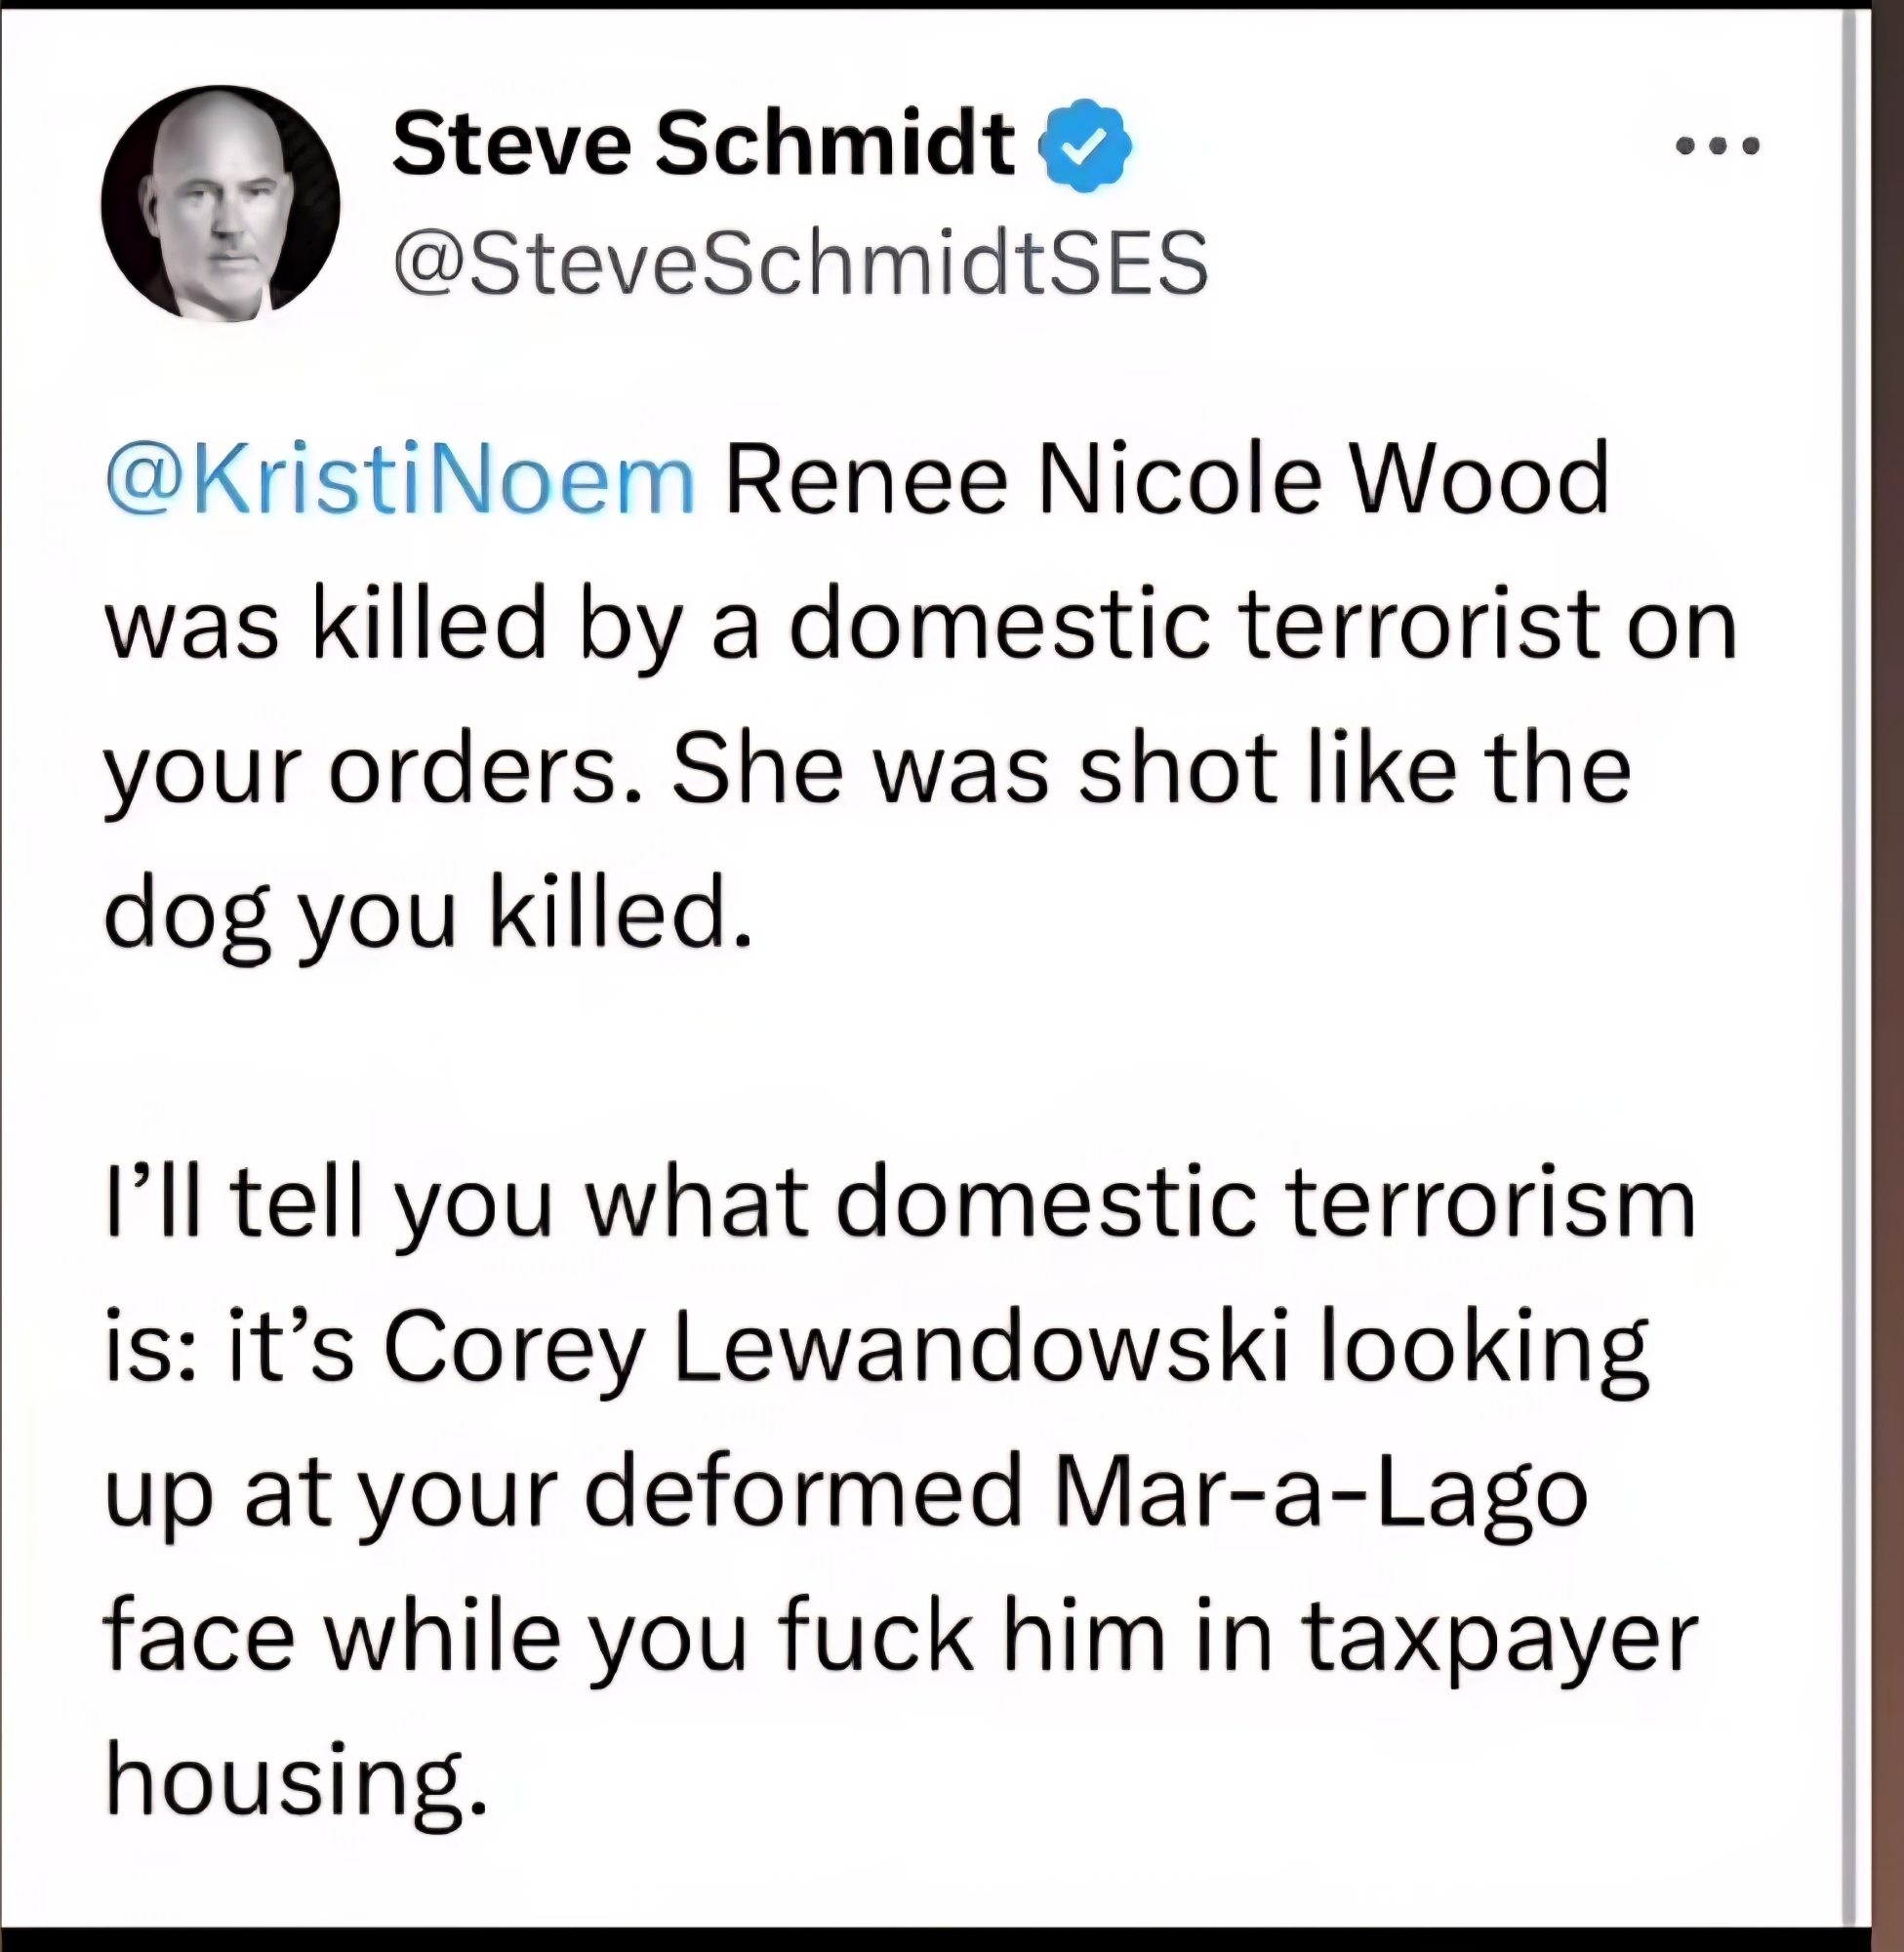This screenshot has height=1952, width=1904.
Task: Click the blue verified checkmark badge
Action: (x=1087, y=146)
